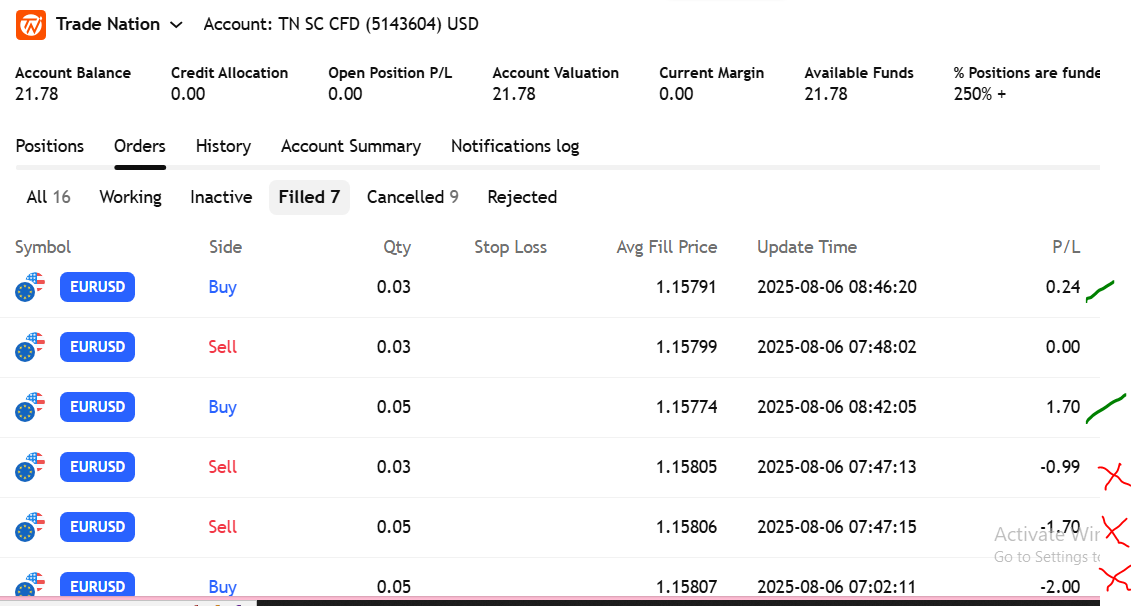Click the EUR/USD flag icon in the 1.15799 row

pos(31,348)
